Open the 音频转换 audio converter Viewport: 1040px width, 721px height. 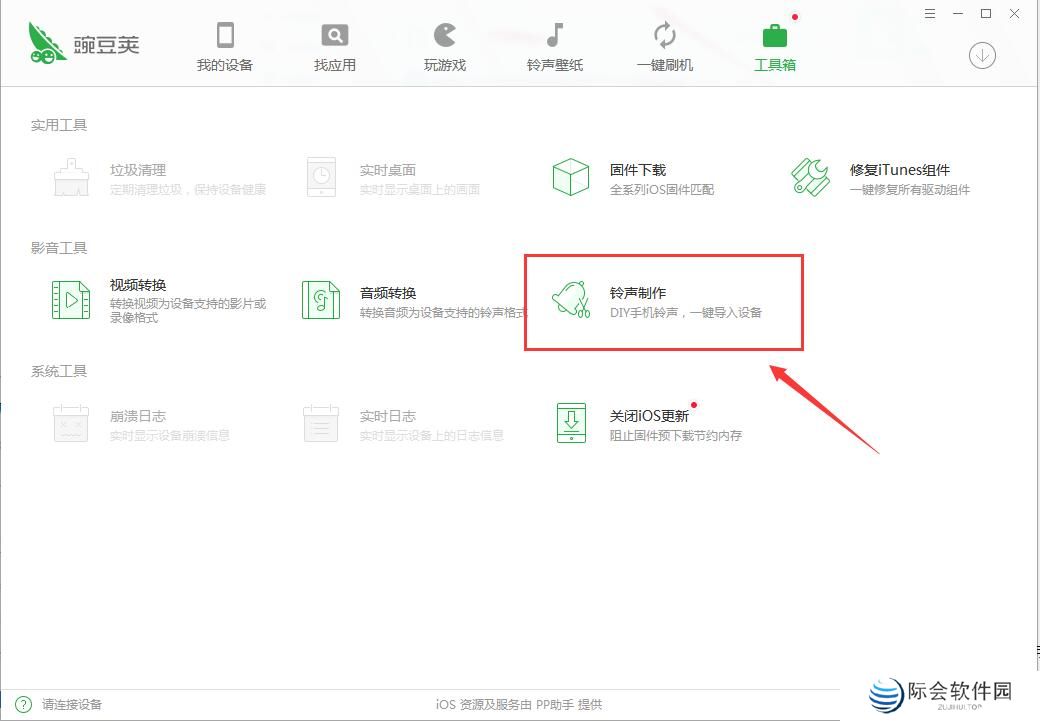pyautogui.click(x=320, y=300)
